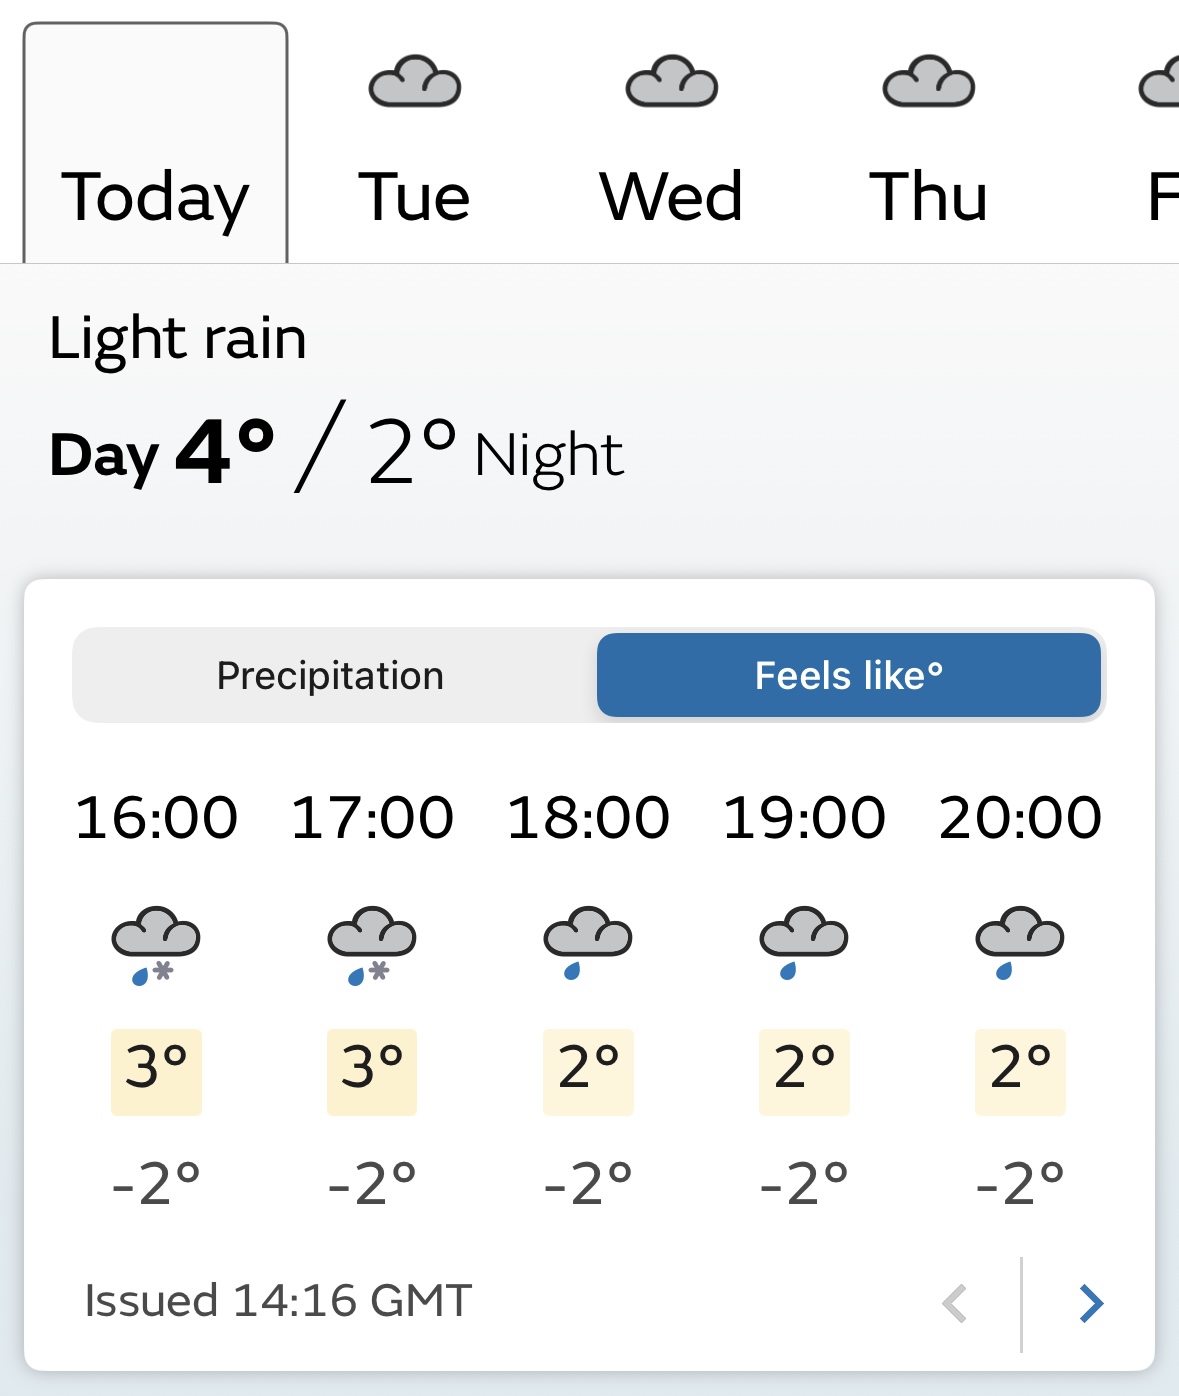Show earlier hours with the left chevron

pyautogui.click(x=955, y=1303)
